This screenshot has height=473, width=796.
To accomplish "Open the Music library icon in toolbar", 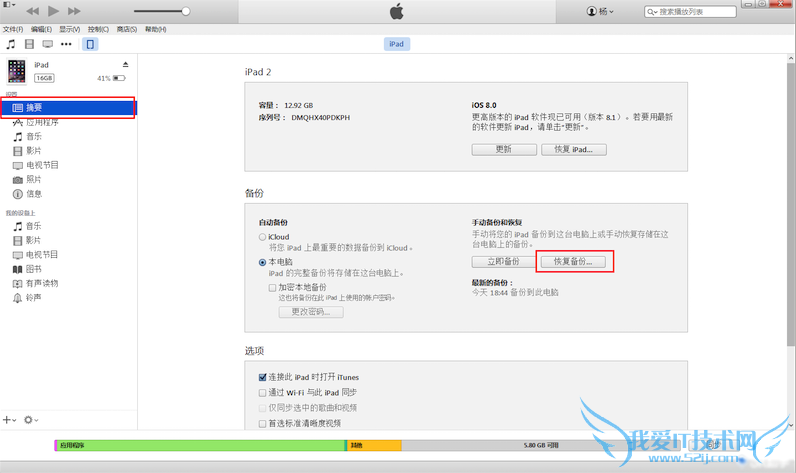I will [x=11, y=44].
